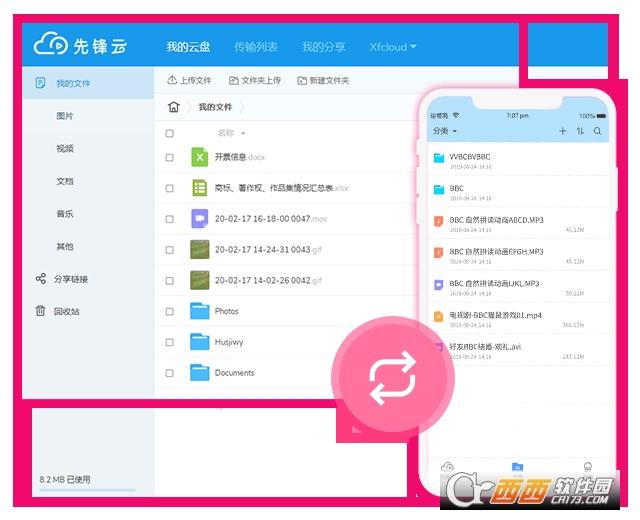The image size is (640, 520).
Task: Switch to the 我的分享 tab
Action: (x=323, y=47)
